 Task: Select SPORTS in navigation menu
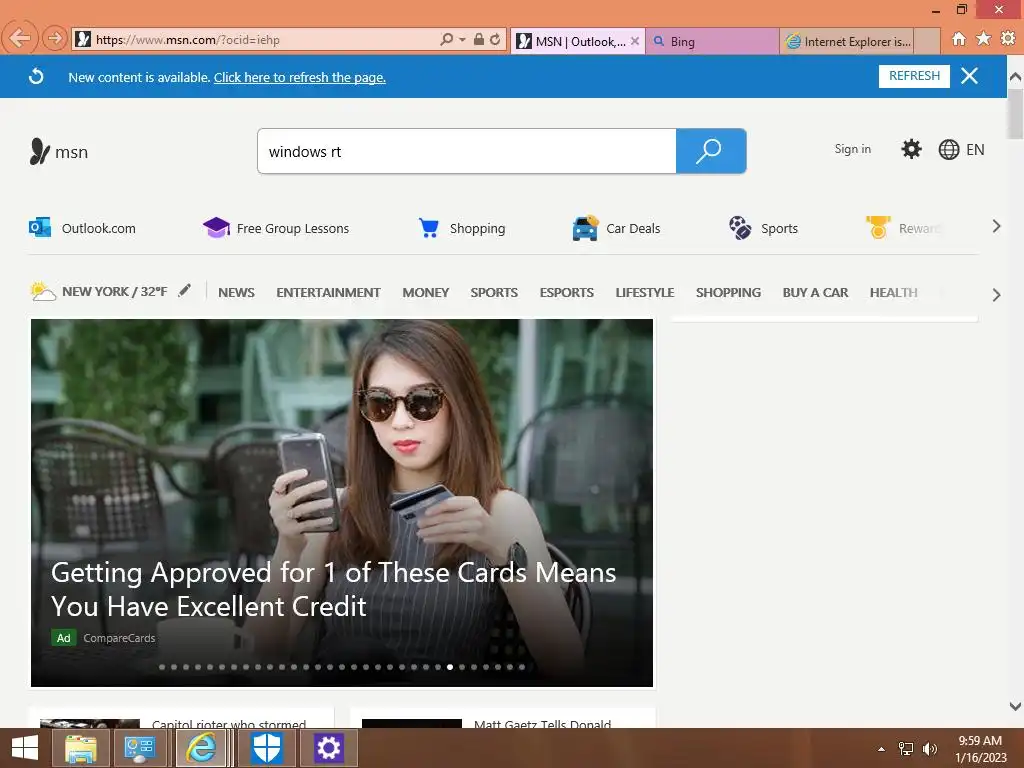coord(494,293)
